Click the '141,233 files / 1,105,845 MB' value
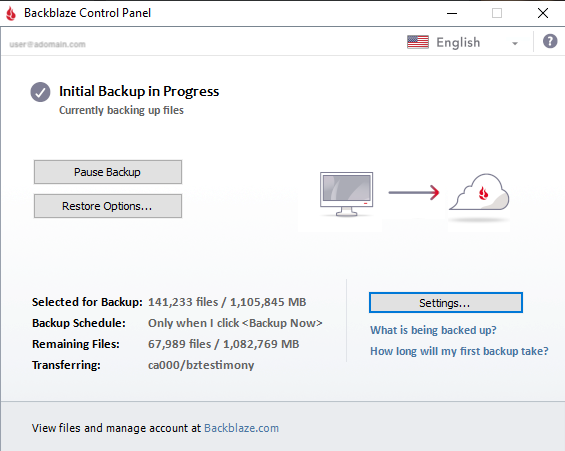The image size is (565, 451). (227, 302)
